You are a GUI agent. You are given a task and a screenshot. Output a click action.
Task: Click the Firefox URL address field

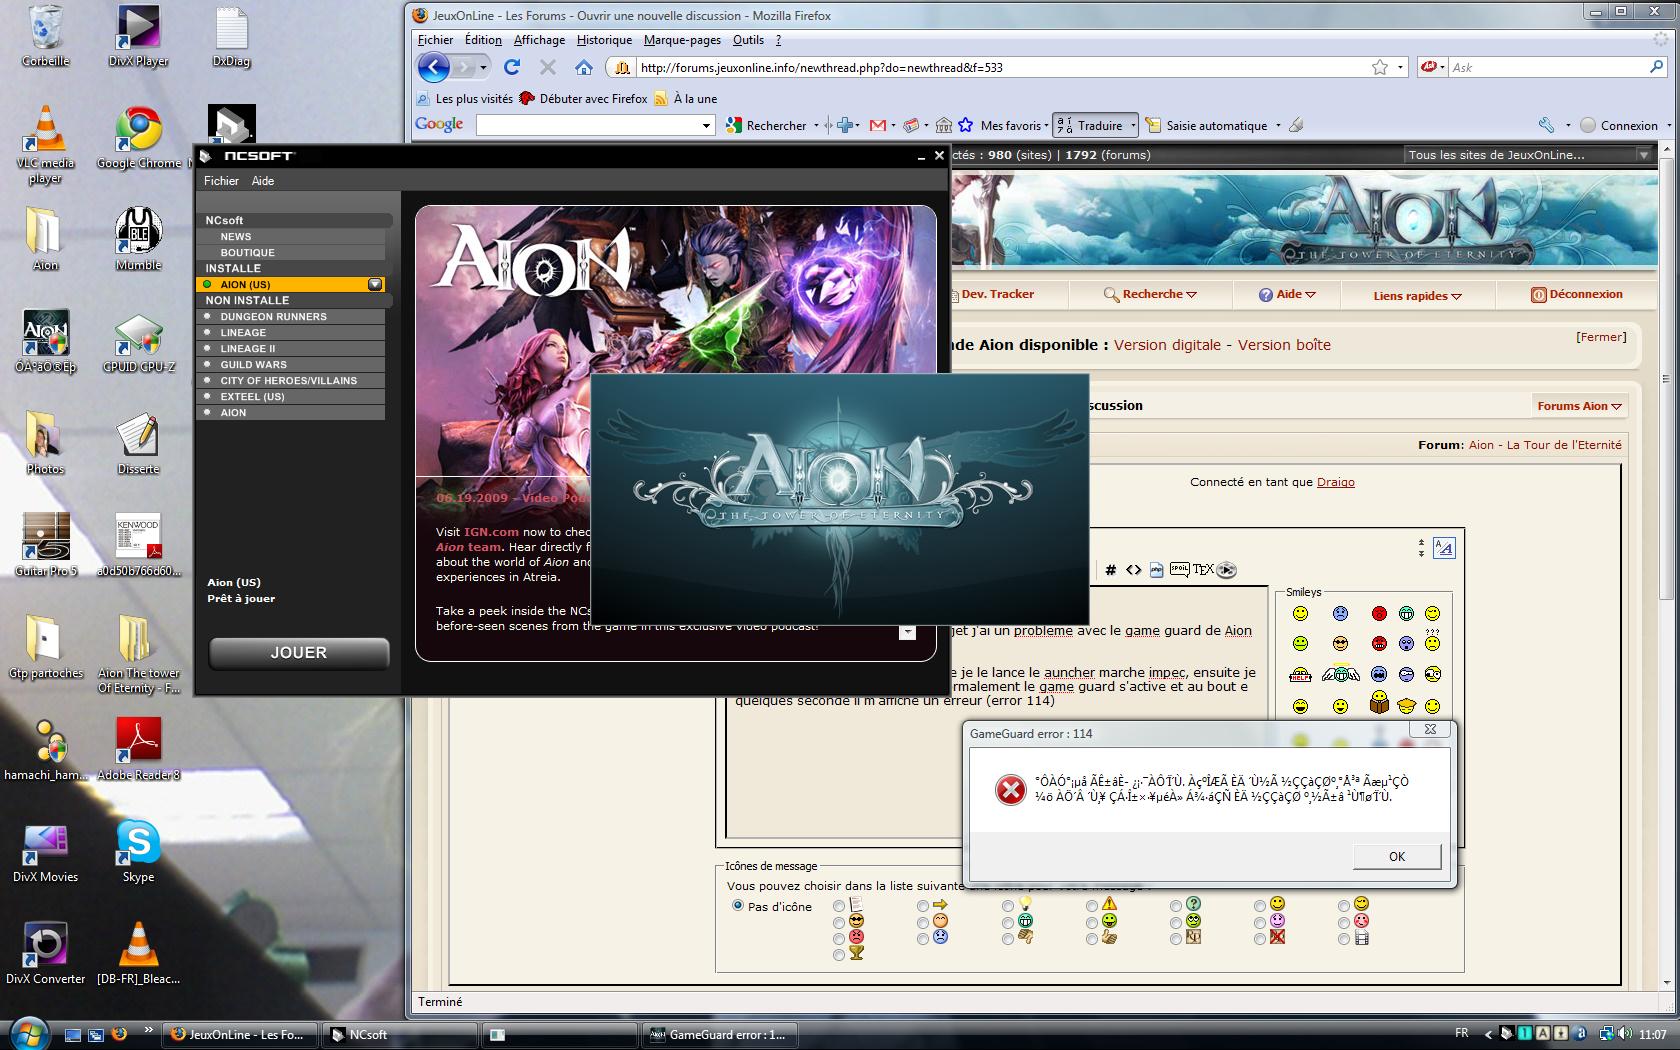(1000, 68)
